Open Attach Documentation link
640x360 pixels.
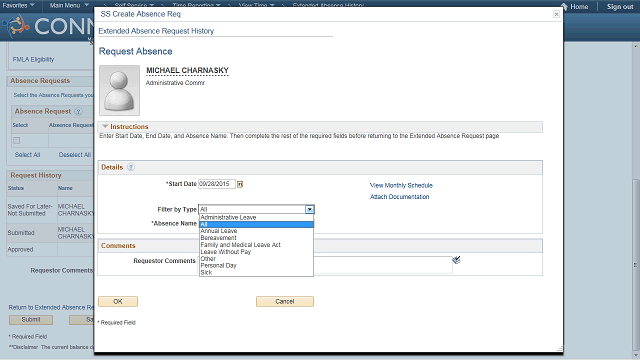399,197
